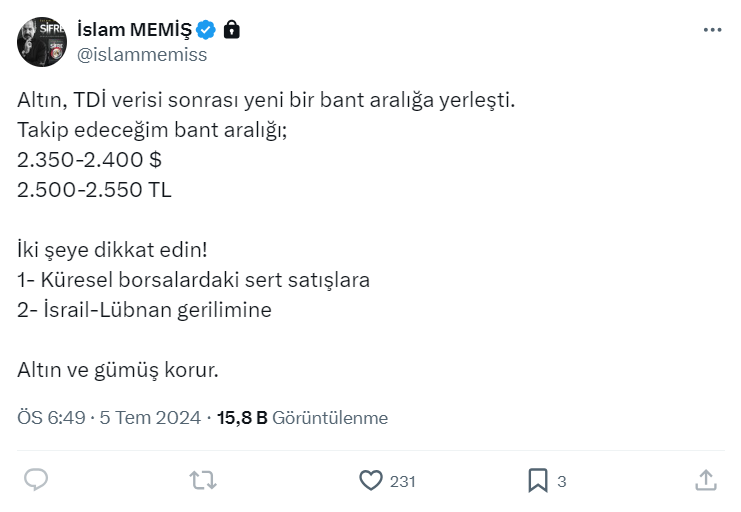Open the @islammemiss handle link
The height and width of the screenshot is (512, 741).
click(x=142, y=55)
